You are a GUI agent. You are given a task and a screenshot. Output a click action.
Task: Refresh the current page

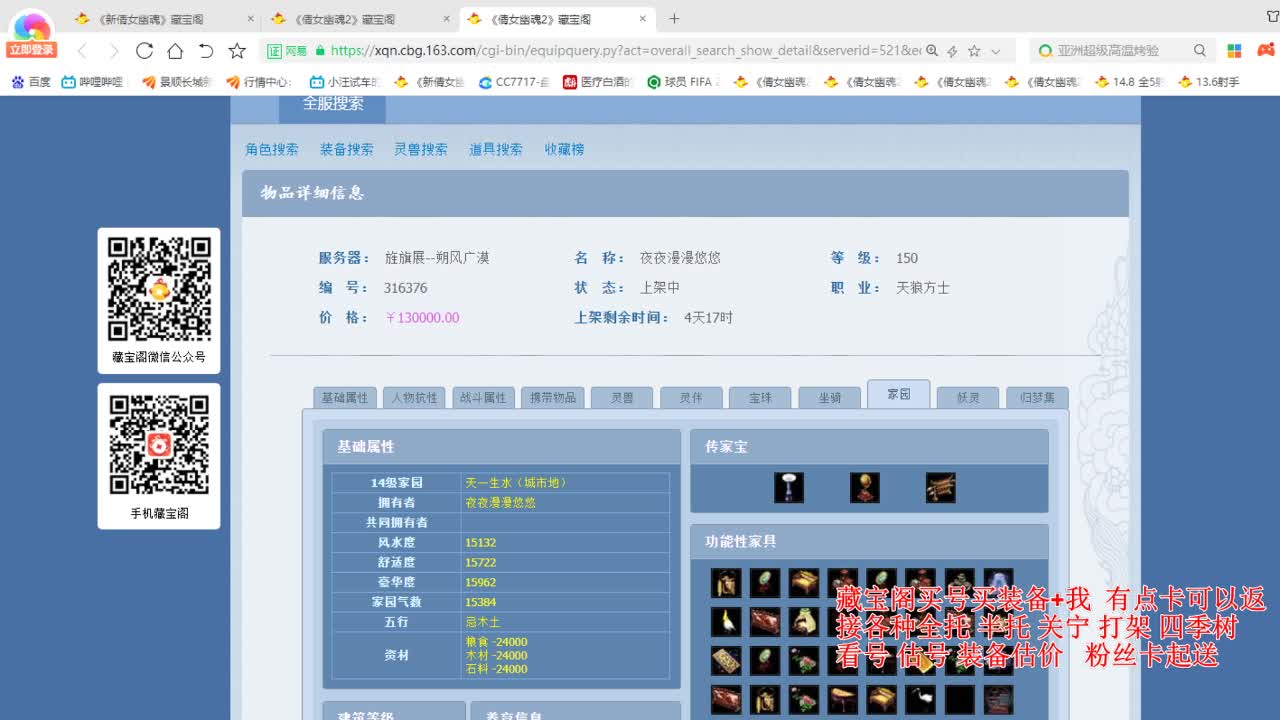pos(142,50)
